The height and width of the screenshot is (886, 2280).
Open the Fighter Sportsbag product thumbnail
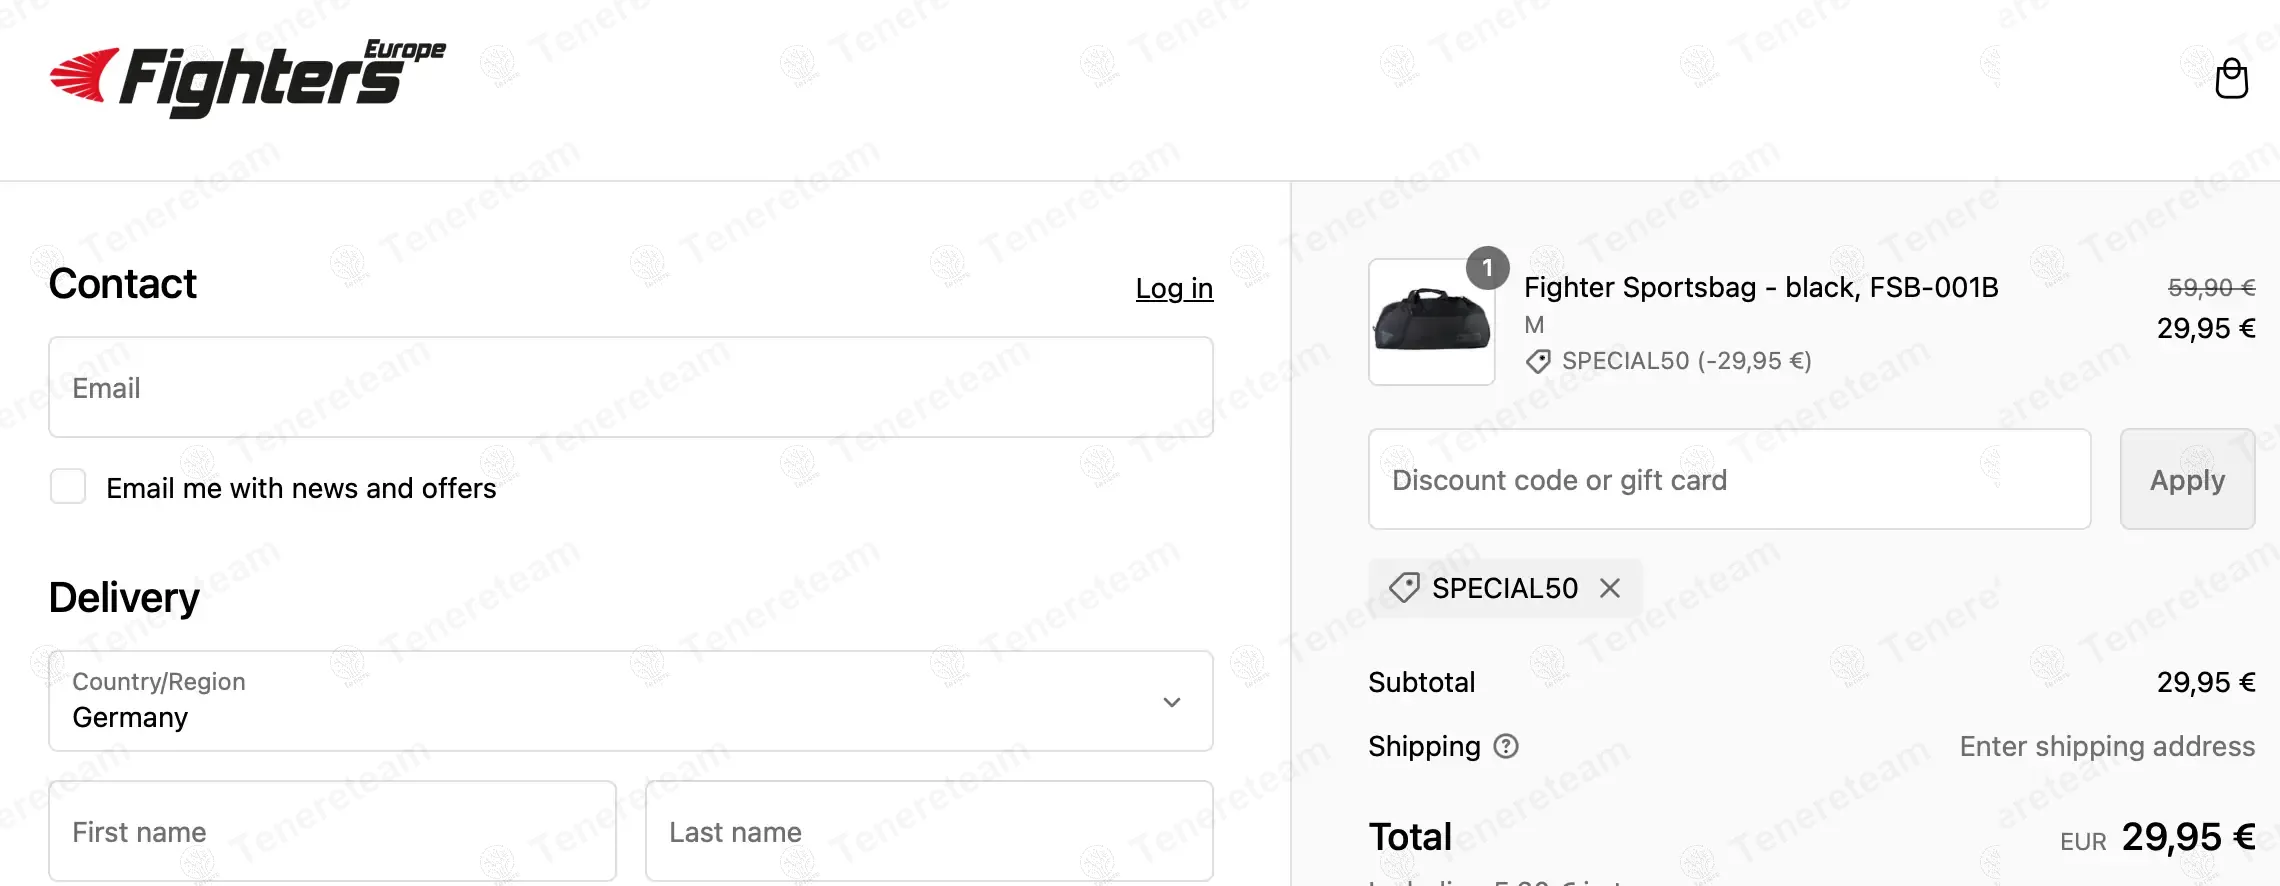point(1431,322)
